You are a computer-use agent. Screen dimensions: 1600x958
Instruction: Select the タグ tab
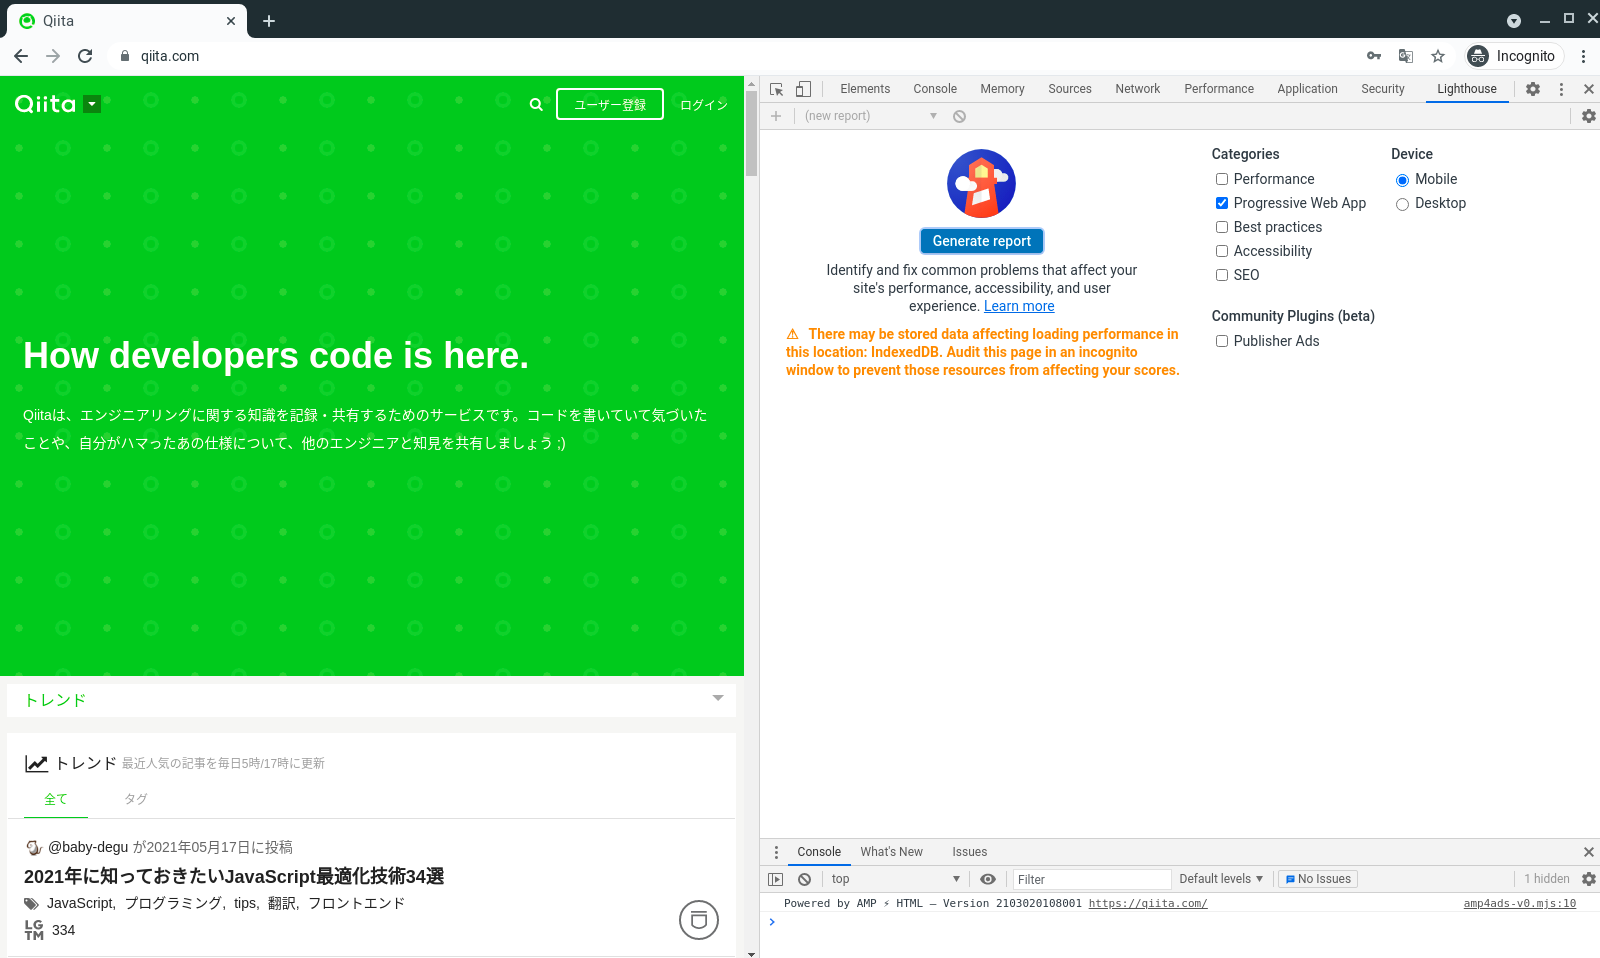coord(136,799)
